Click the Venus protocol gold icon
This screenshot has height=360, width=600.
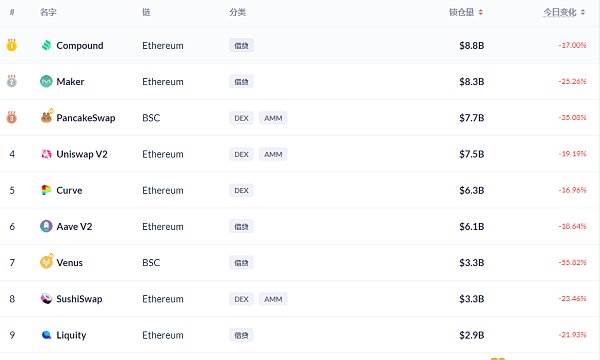[47, 261]
